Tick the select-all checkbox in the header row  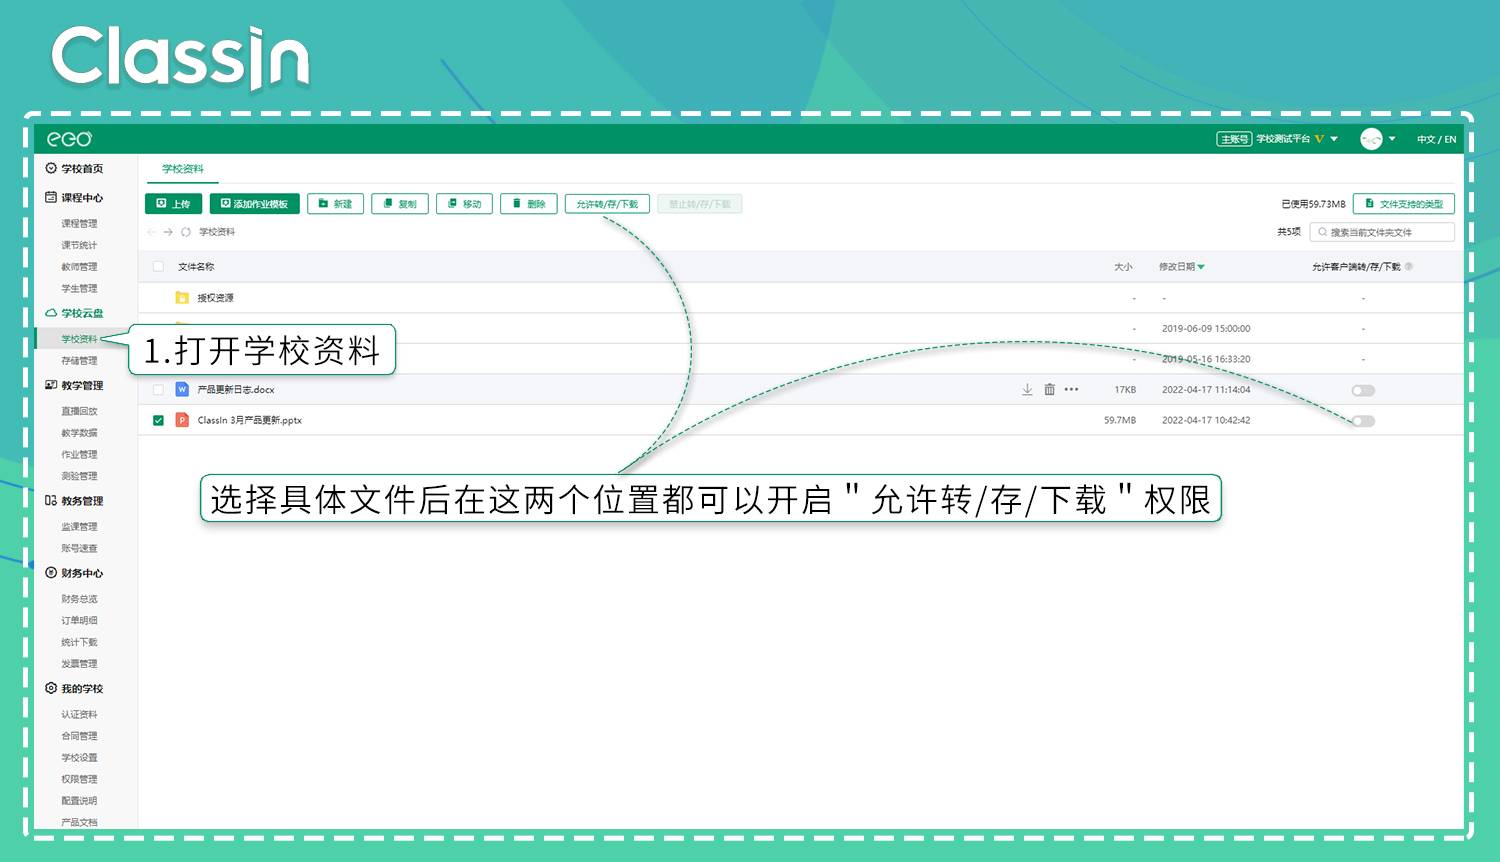pos(158,267)
